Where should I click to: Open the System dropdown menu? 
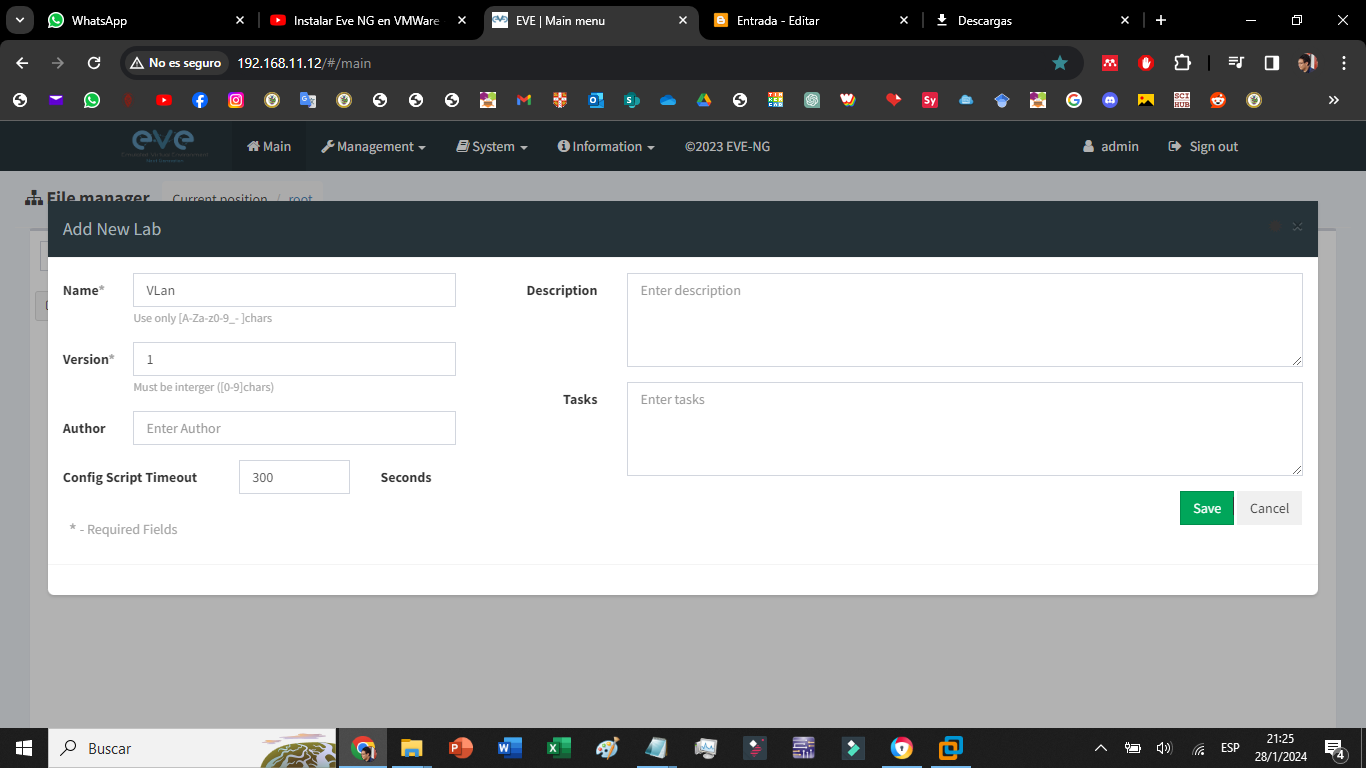(492, 146)
